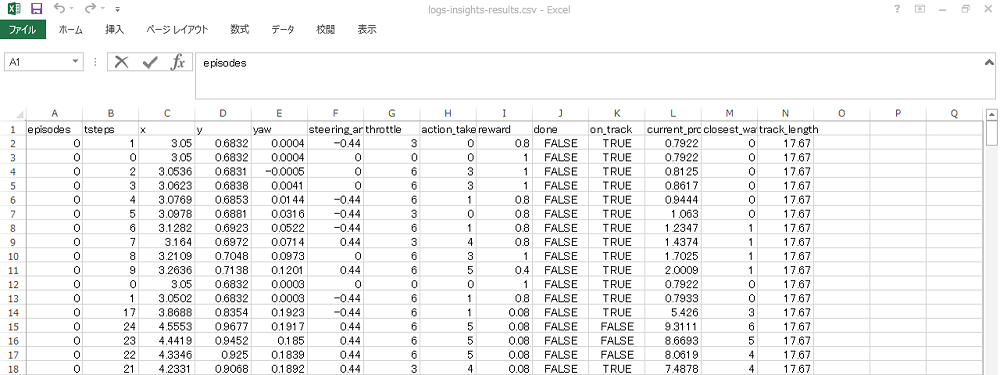Select row 1 header

[x=13, y=129]
